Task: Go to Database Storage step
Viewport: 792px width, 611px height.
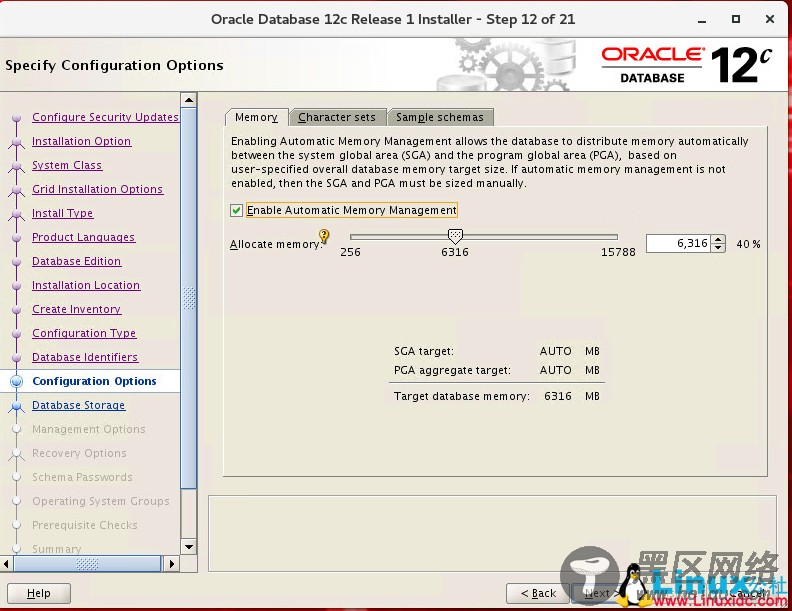Action: coord(78,405)
